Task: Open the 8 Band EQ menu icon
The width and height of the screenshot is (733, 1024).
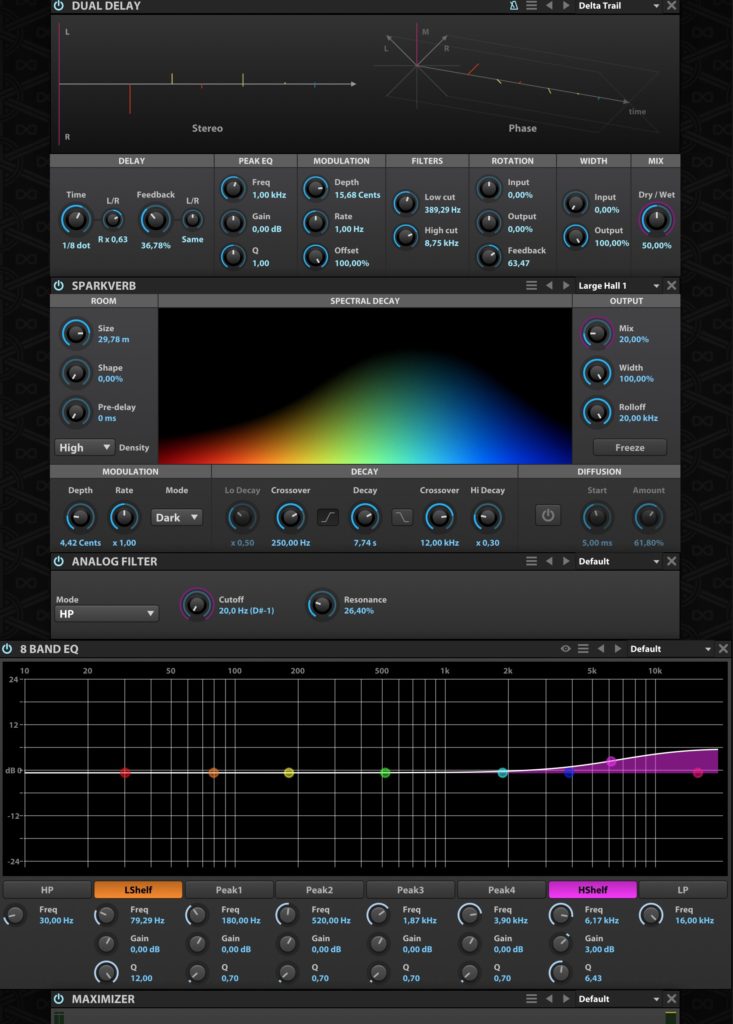Action: 583,648
